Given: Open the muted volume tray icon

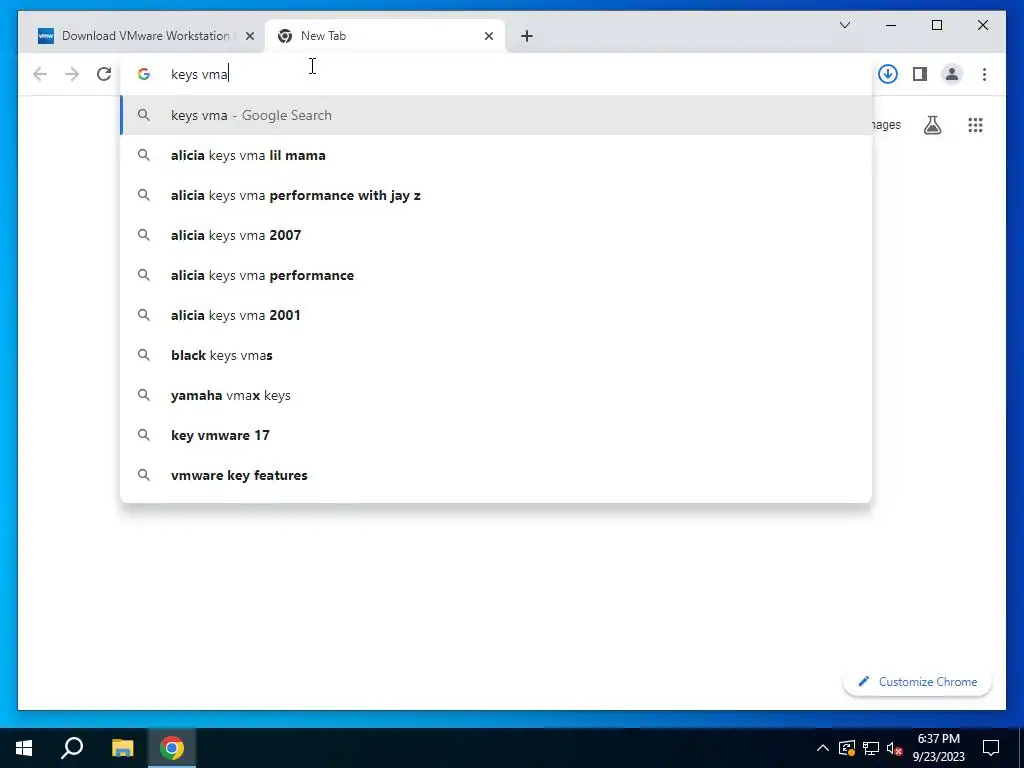Looking at the screenshot, I should 894,748.
